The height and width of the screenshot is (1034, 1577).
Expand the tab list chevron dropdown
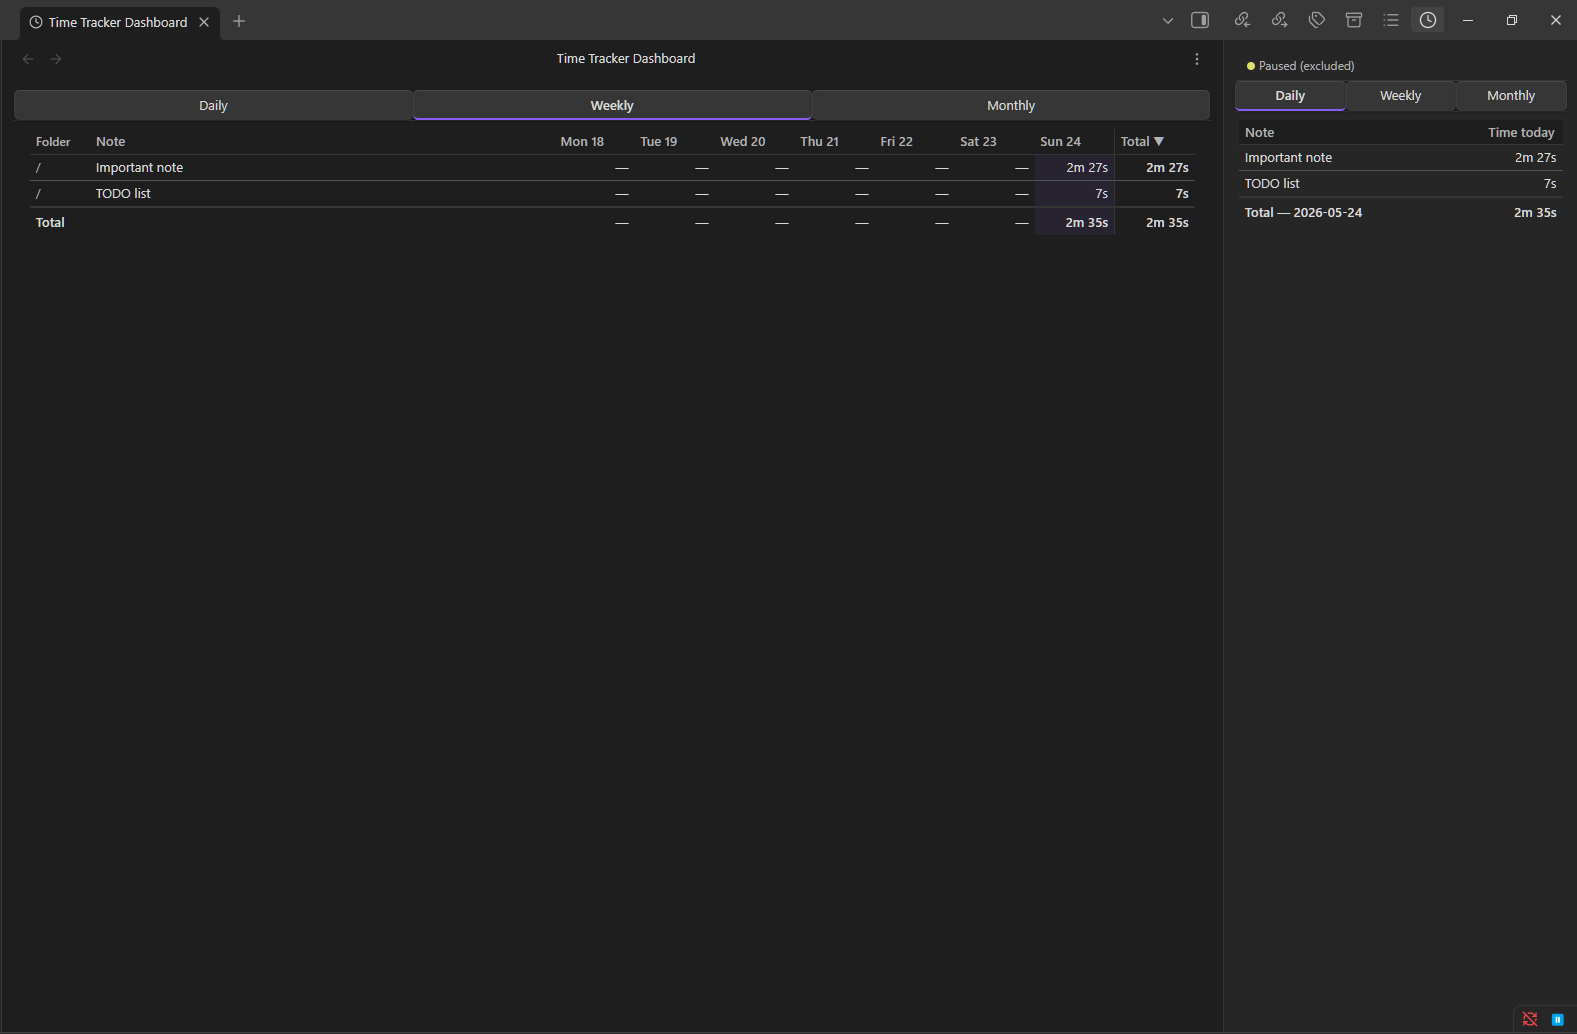1167,20
